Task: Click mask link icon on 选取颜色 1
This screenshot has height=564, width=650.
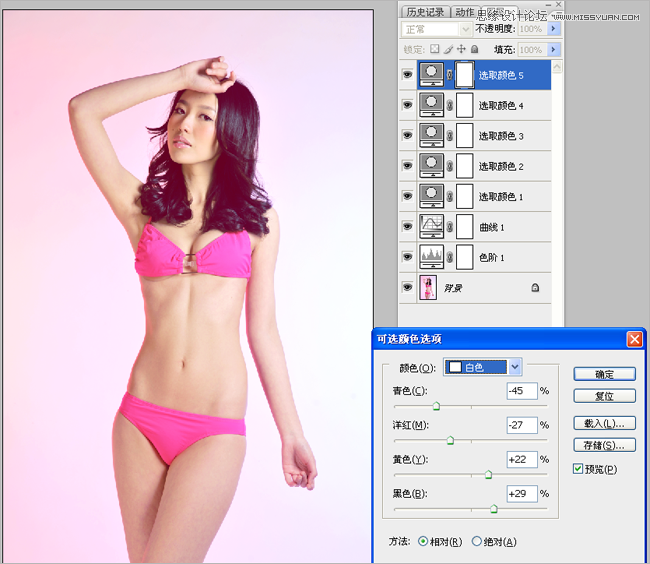Action: click(450, 196)
